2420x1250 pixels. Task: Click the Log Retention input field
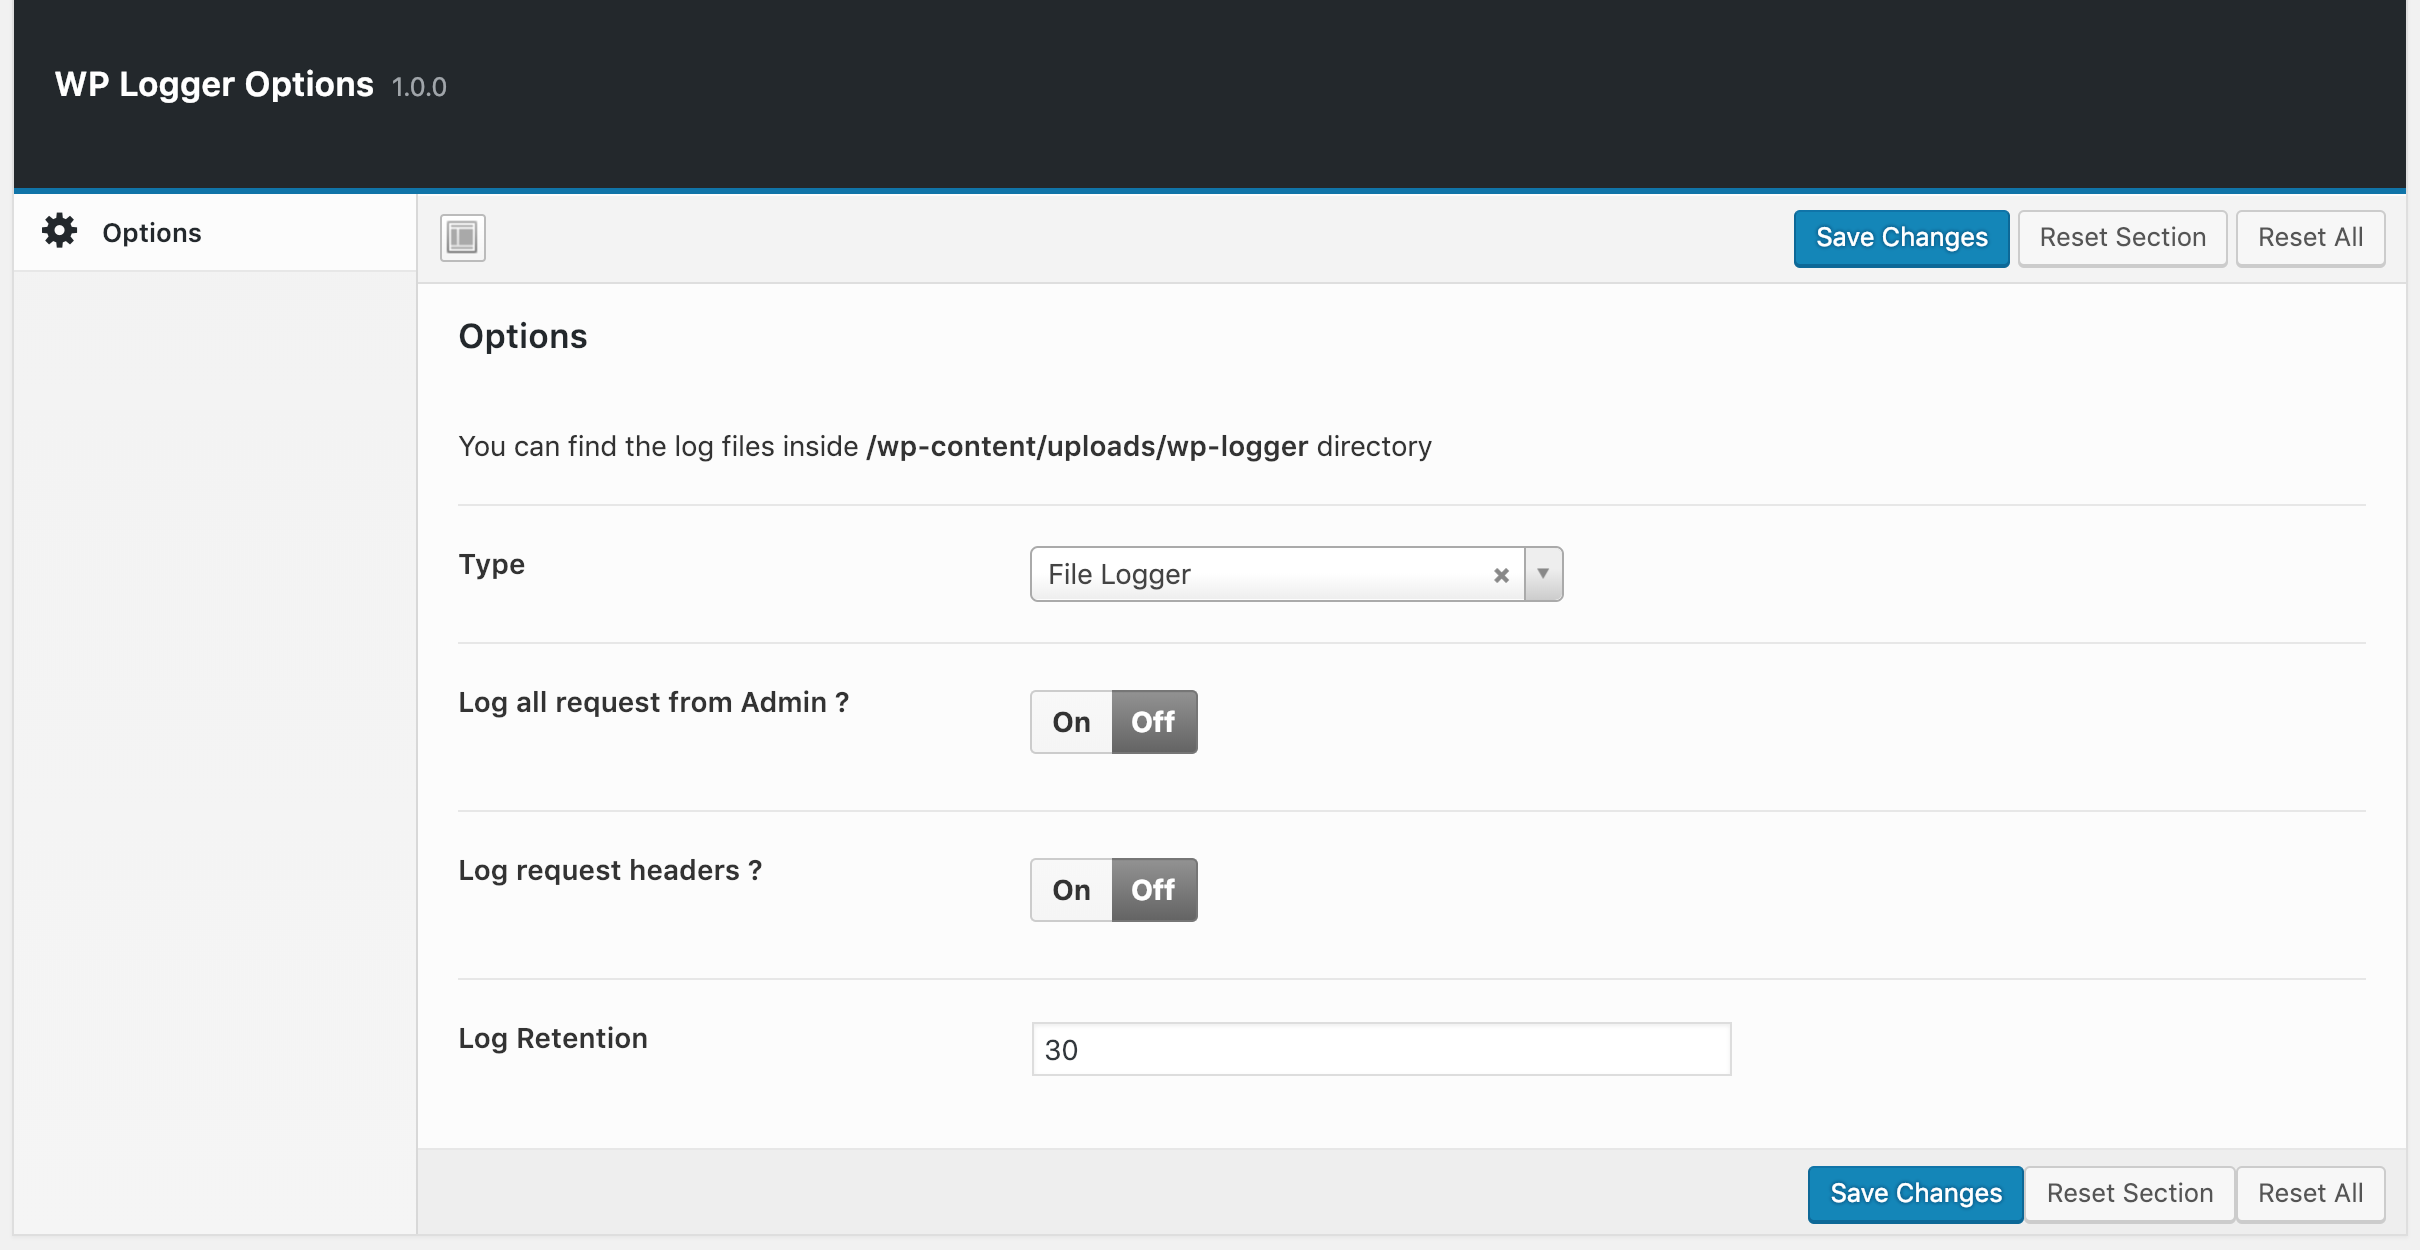[x=1381, y=1049]
